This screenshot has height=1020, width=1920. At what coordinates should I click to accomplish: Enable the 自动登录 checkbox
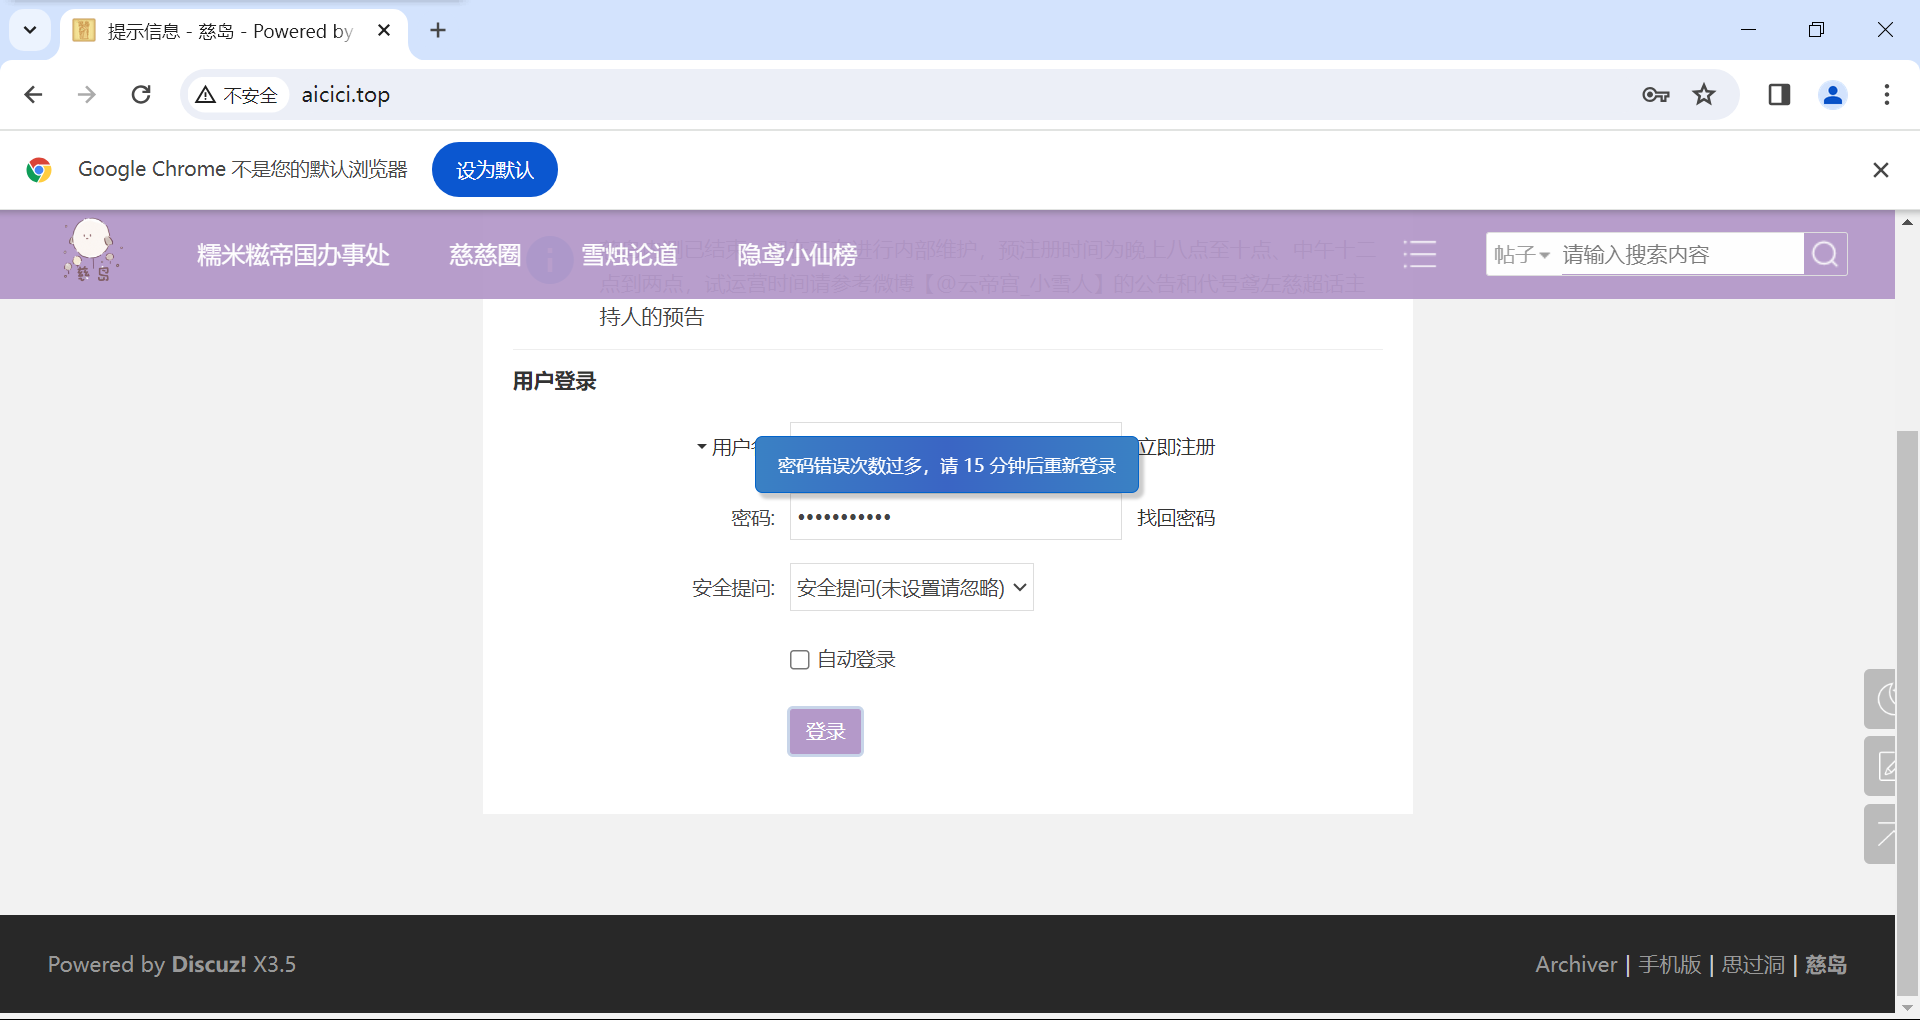click(x=799, y=660)
